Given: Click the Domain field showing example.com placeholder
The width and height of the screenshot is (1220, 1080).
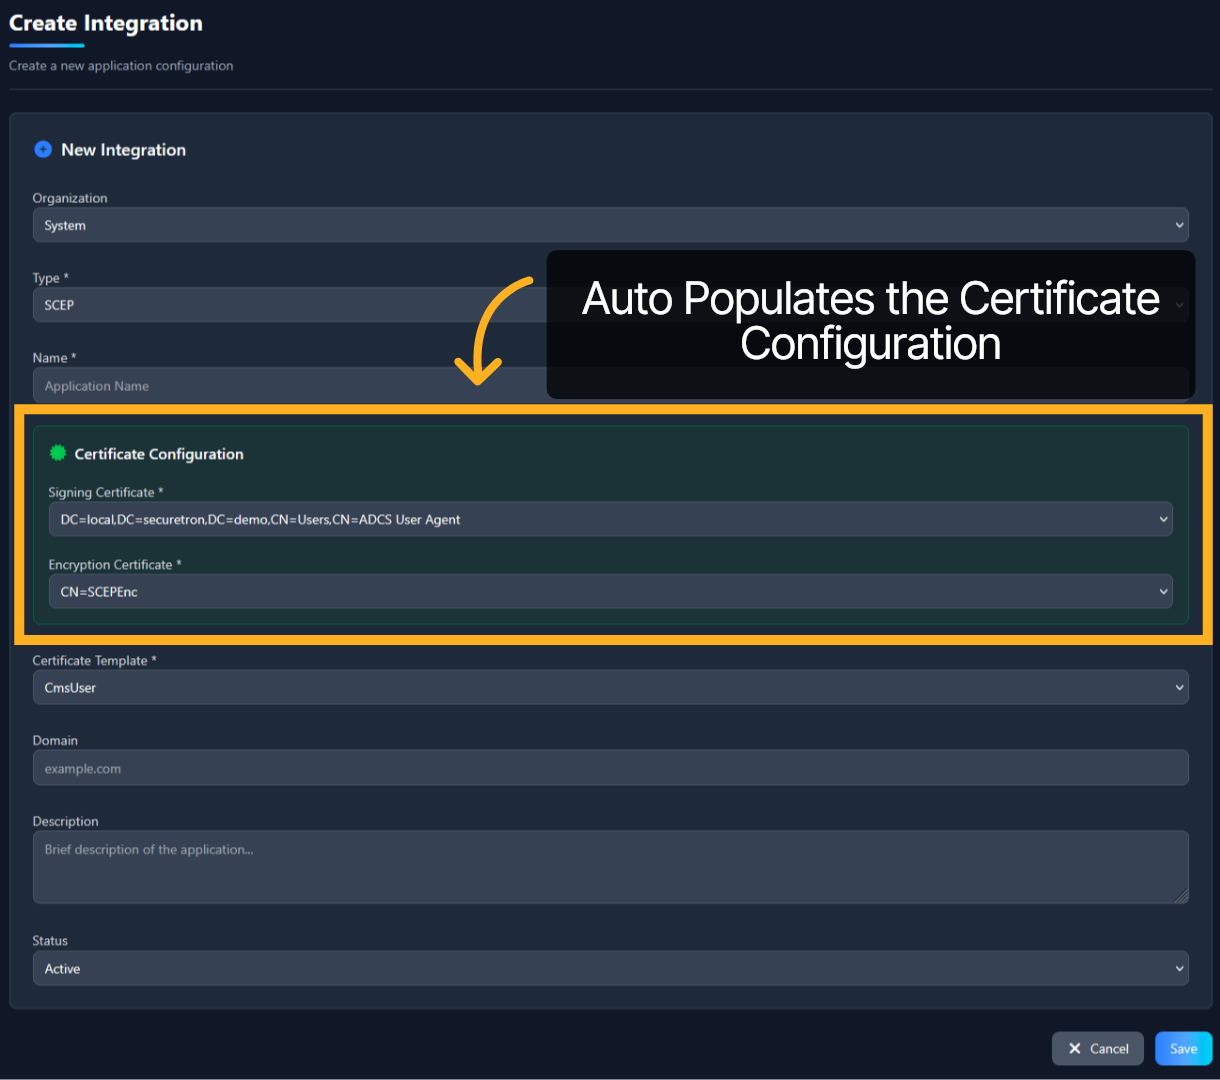Looking at the screenshot, I should tap(610, 767).
